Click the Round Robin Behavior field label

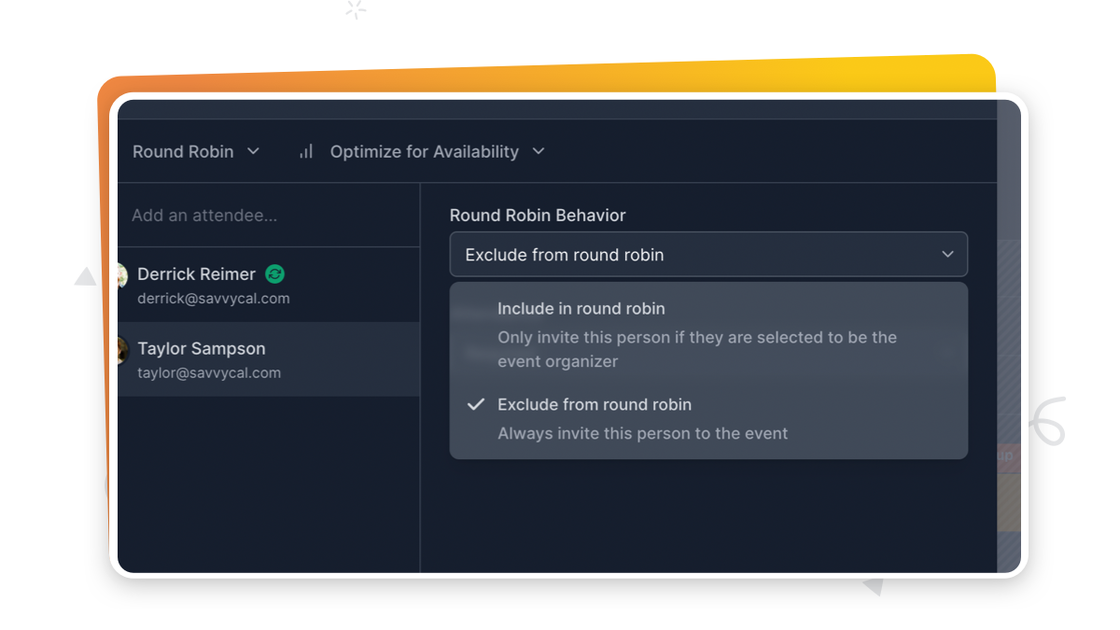pyautogui.click(x=537, y=215)
